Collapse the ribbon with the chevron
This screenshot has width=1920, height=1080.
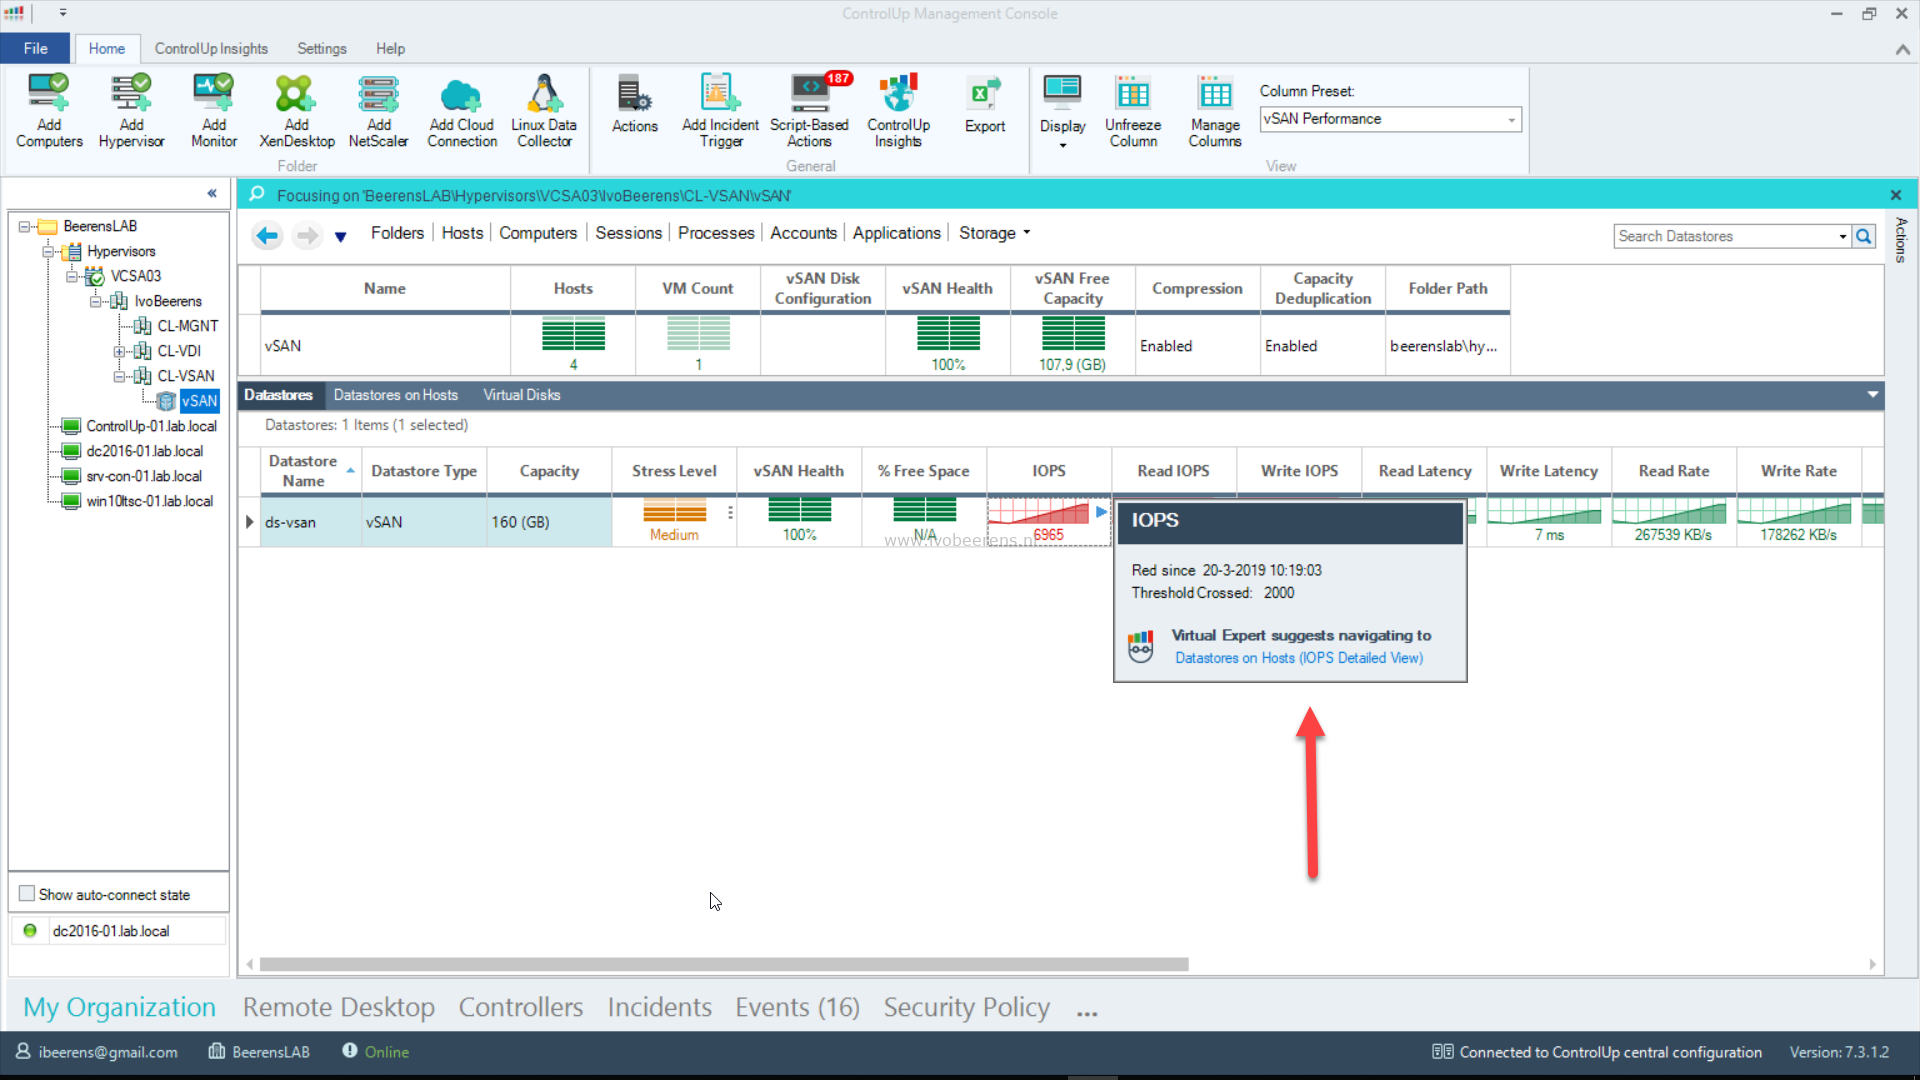pyautogui.click(x=1902, y=49)
